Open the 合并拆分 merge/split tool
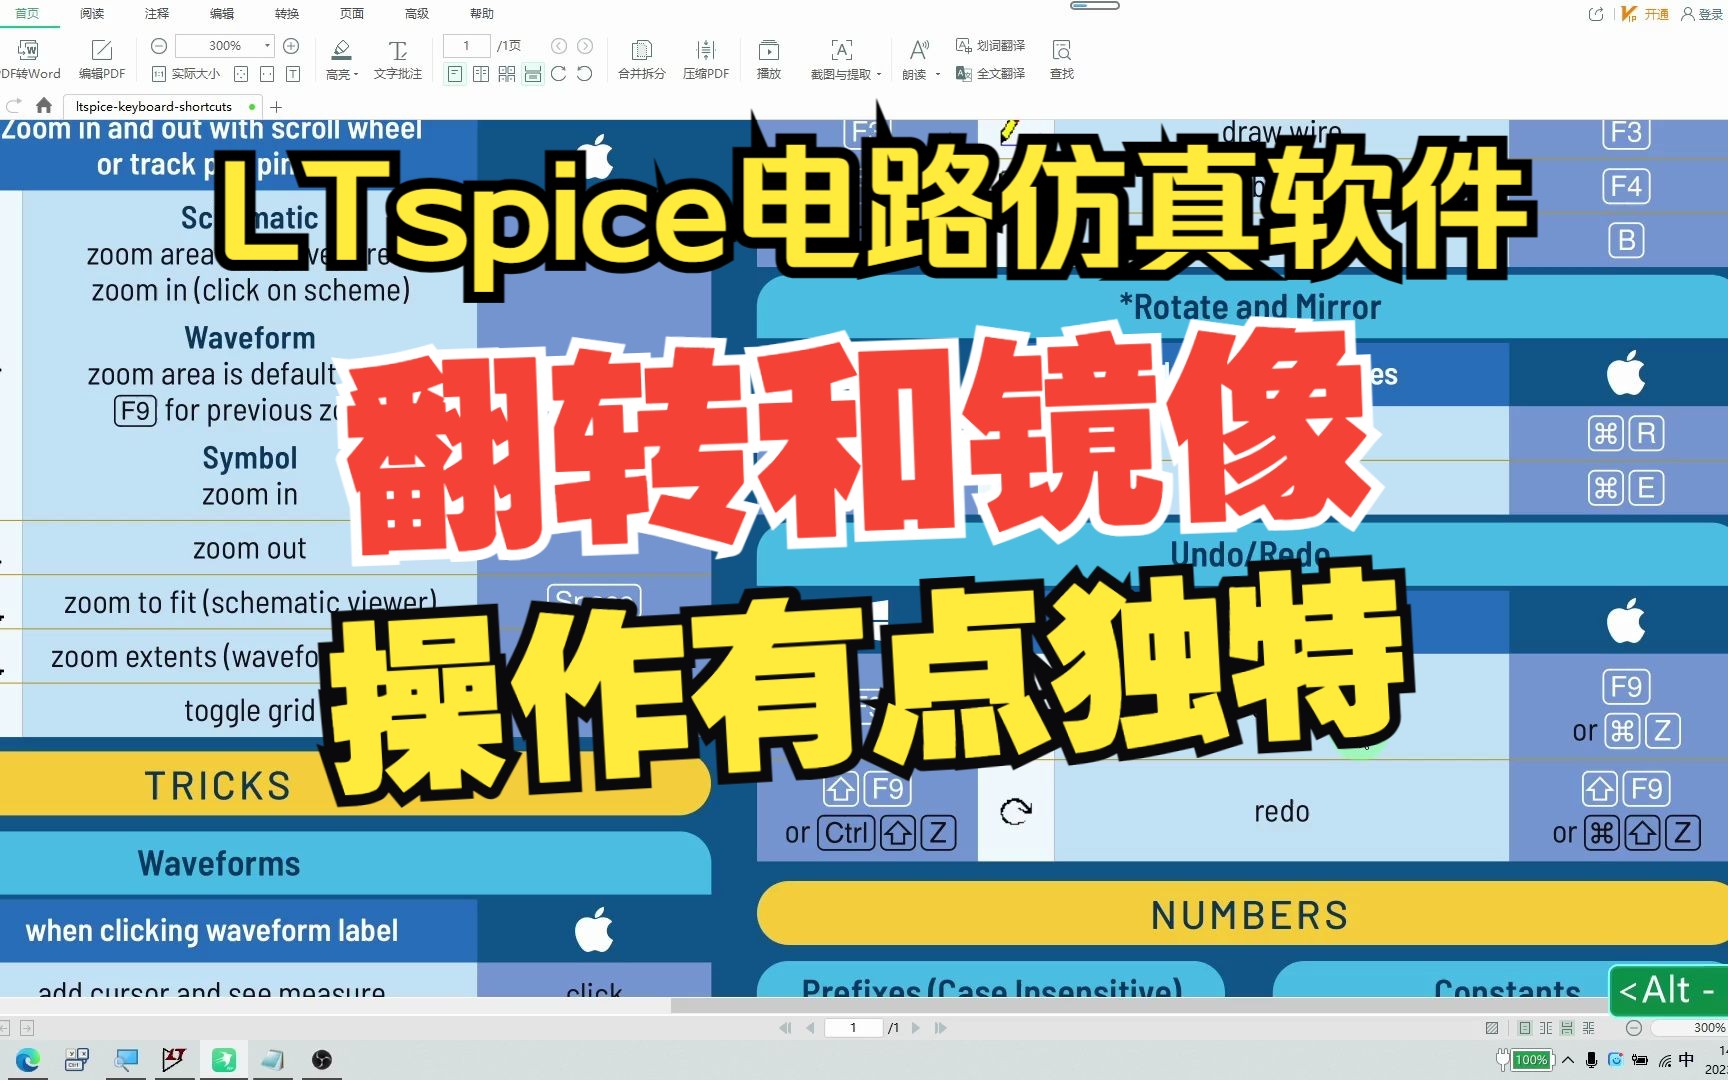This screenshot has height=1080, width=1728. pos(640,57)
